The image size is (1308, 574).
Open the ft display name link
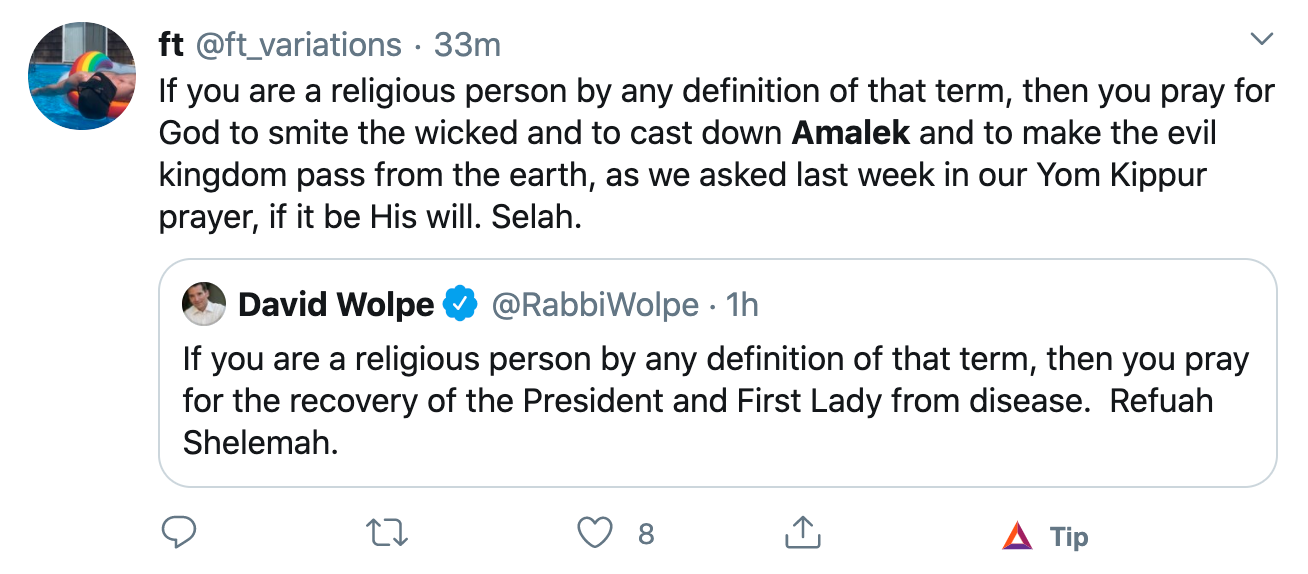(x=171, y=45)
